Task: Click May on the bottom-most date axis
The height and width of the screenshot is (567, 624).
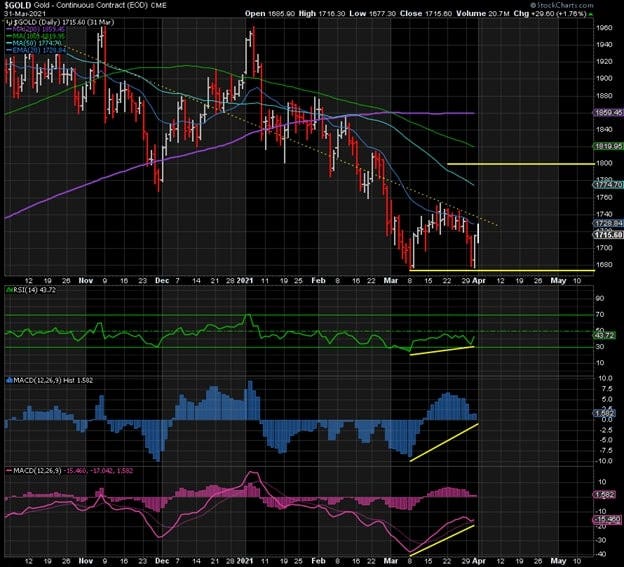Action: pos(558,561)
